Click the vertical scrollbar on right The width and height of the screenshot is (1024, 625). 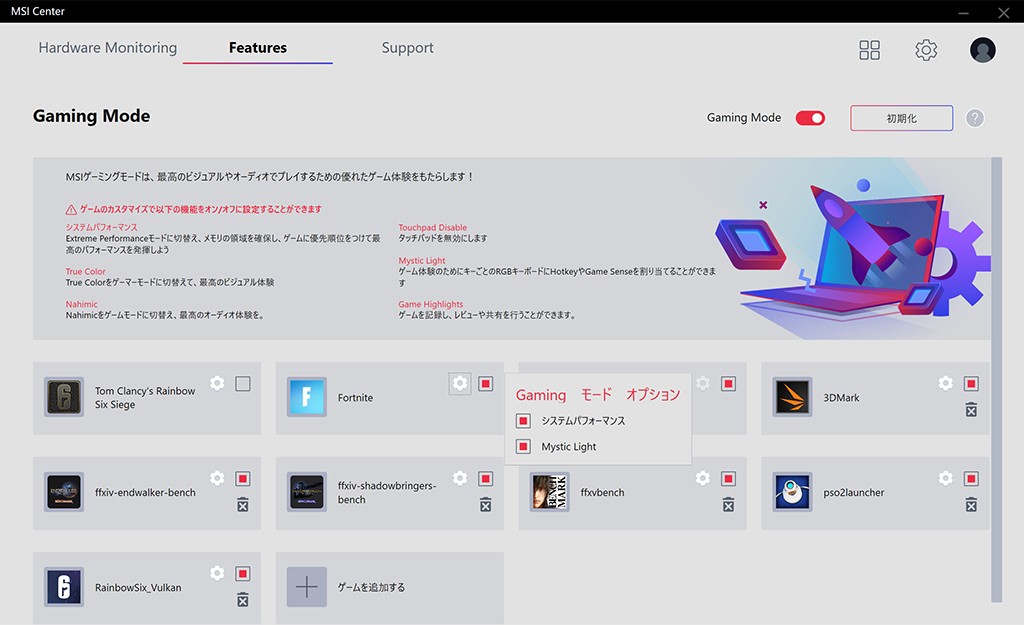click(996, 379)
